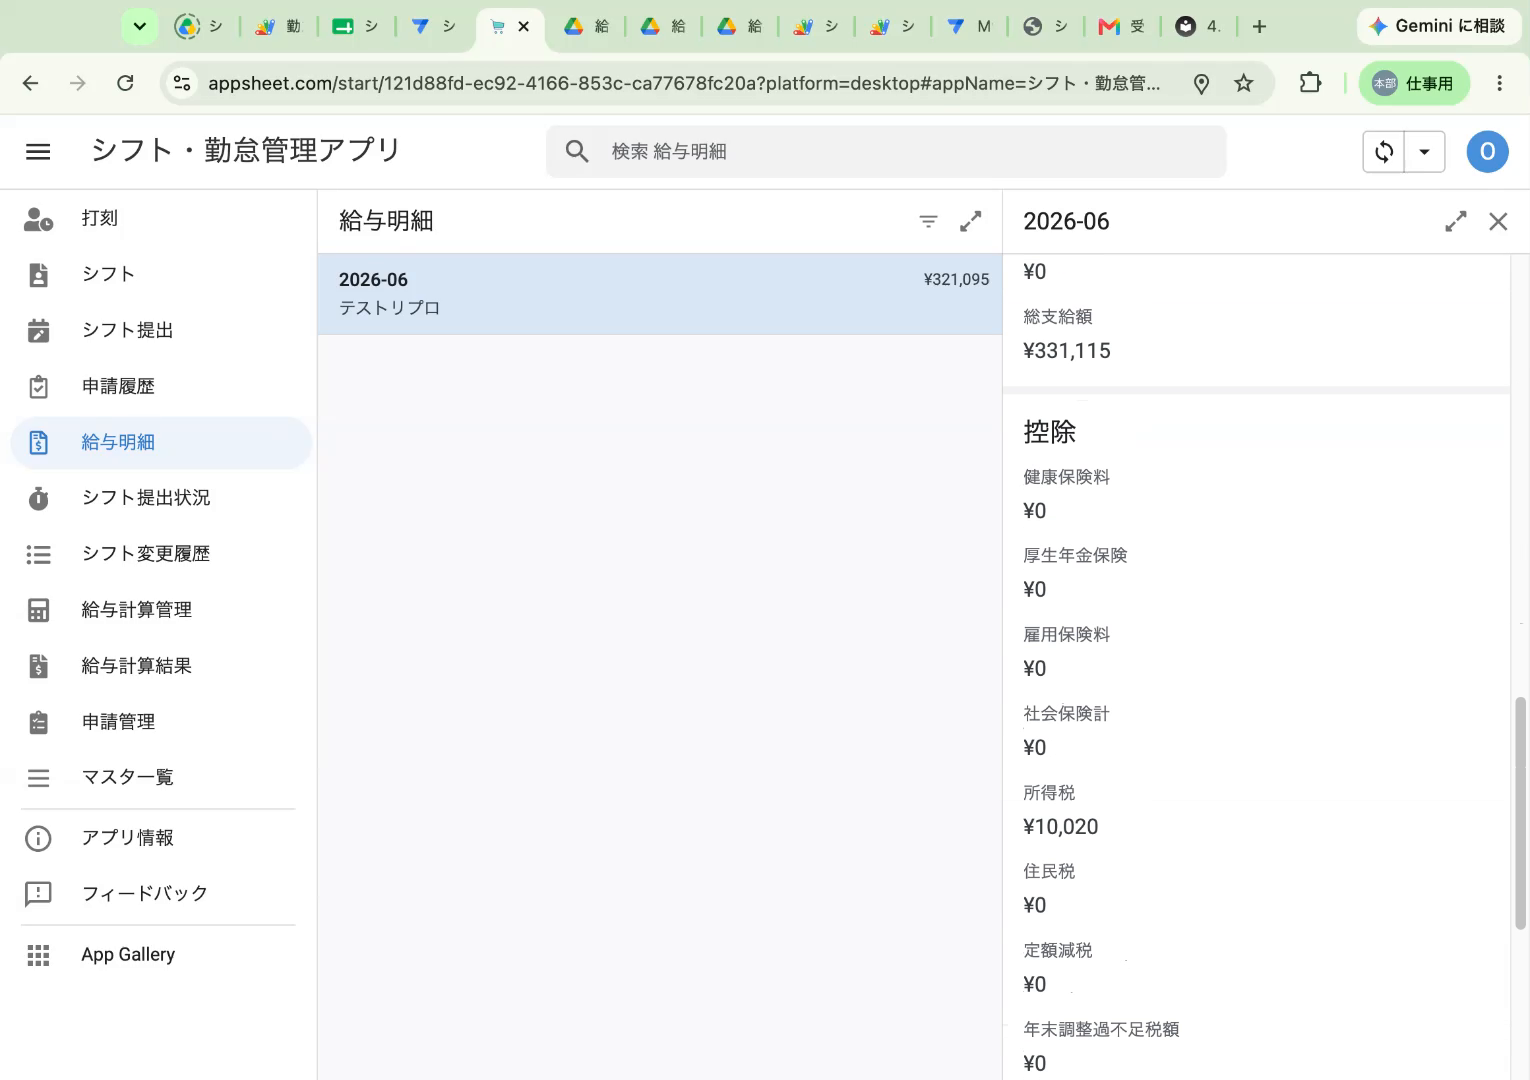
Task: Click the detail panel vertical scrollbar
Action: (x=1521, y=813)
